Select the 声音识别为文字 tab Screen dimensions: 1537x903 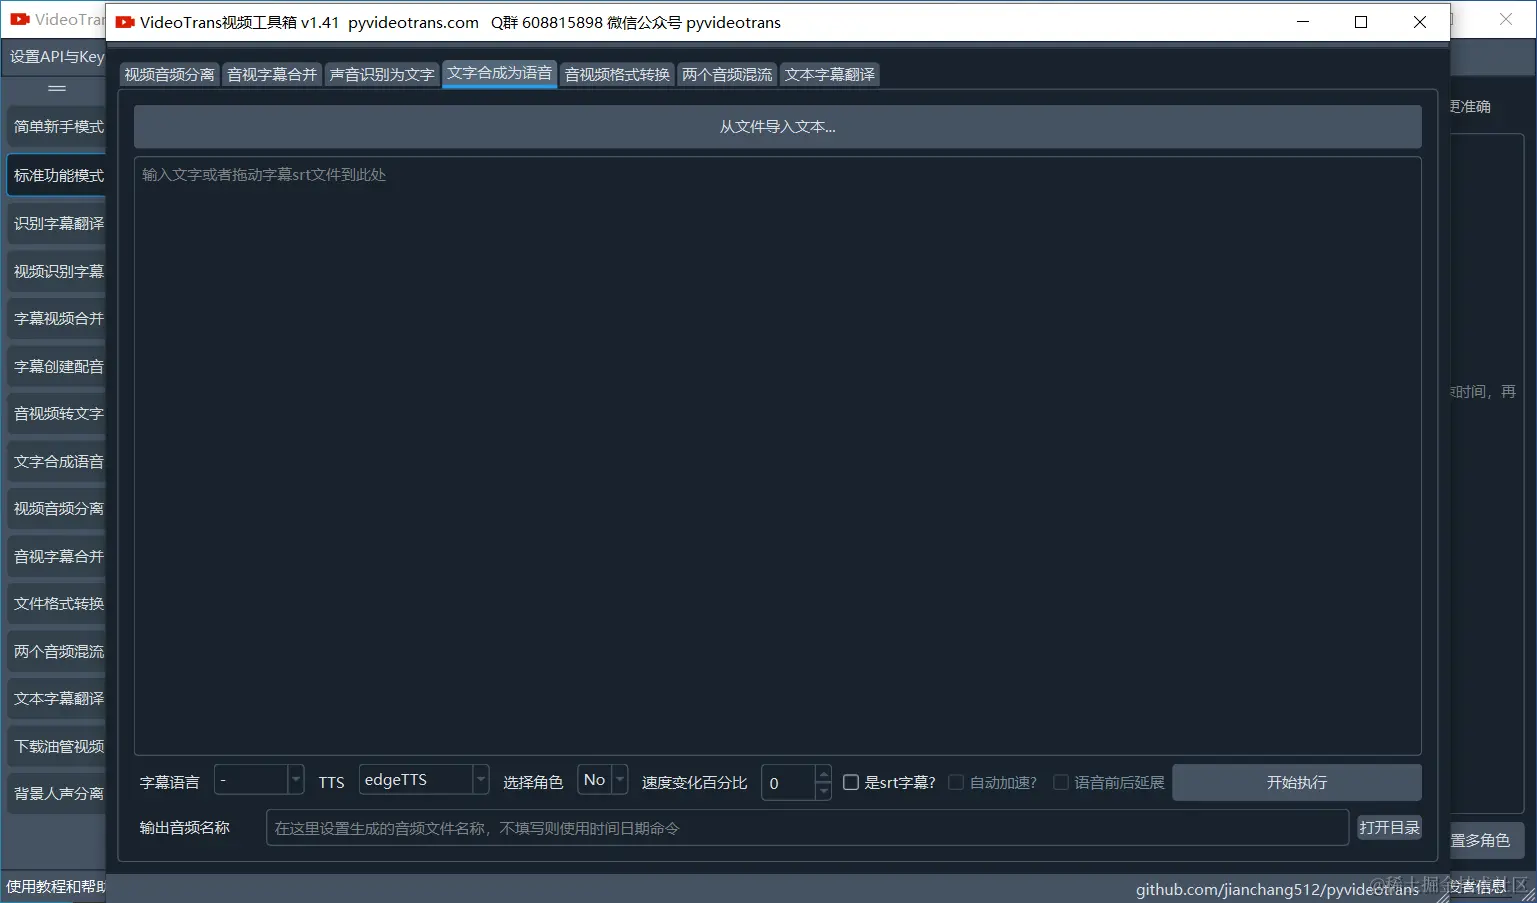click(x=382, y=75)
